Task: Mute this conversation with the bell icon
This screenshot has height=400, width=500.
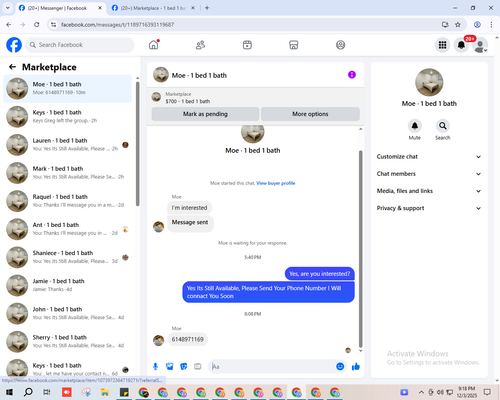Action: click(x=415, y=126)
